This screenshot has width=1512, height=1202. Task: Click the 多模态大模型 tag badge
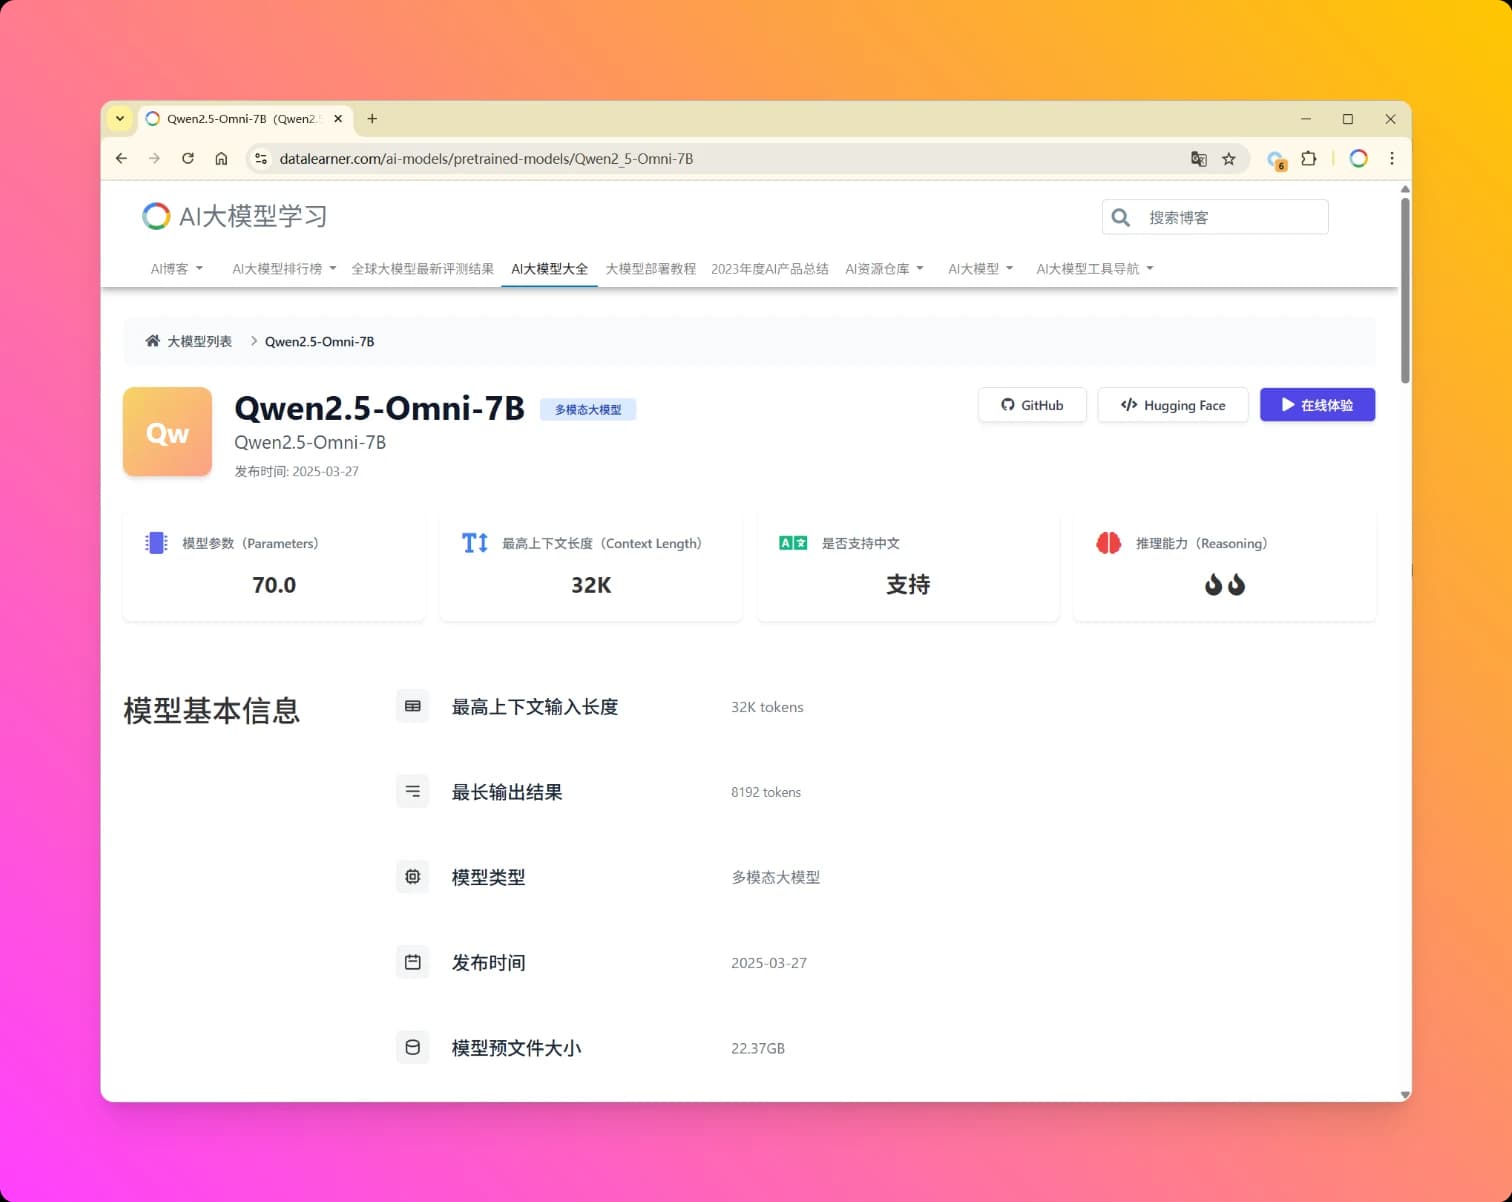click(588, 409)
